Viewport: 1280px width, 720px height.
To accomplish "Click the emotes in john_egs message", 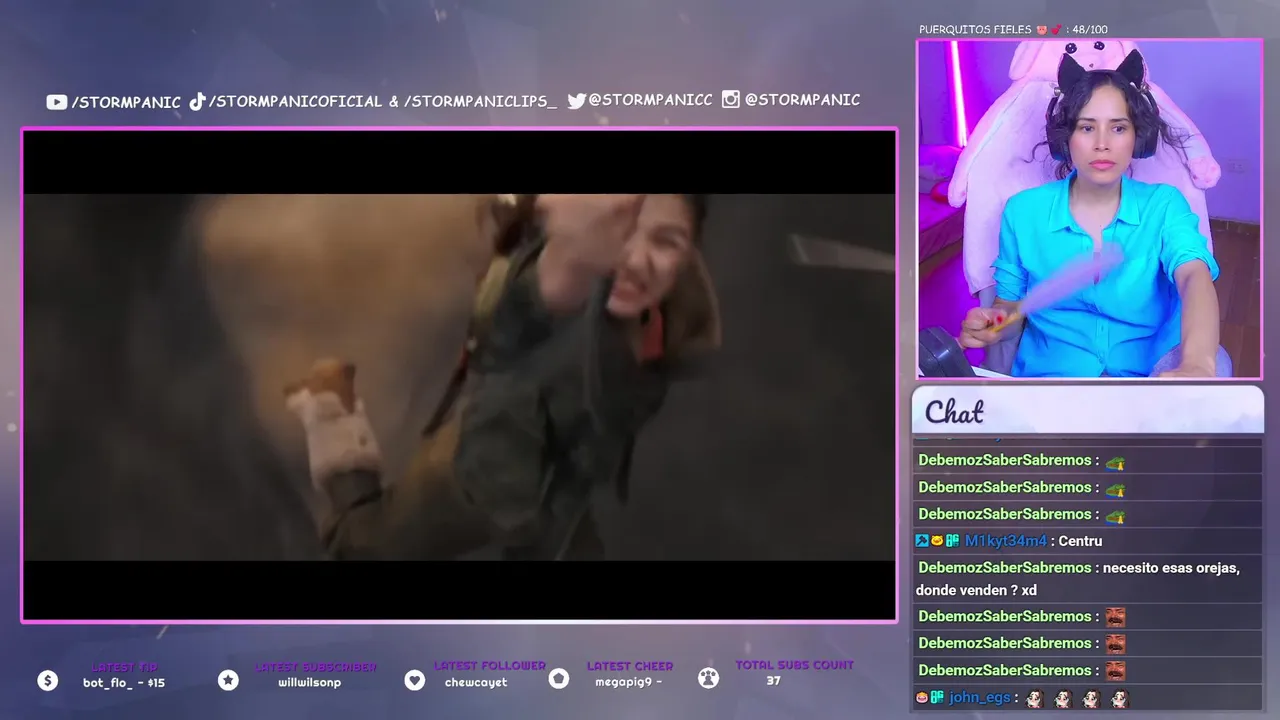I will tap(1078, 698).
